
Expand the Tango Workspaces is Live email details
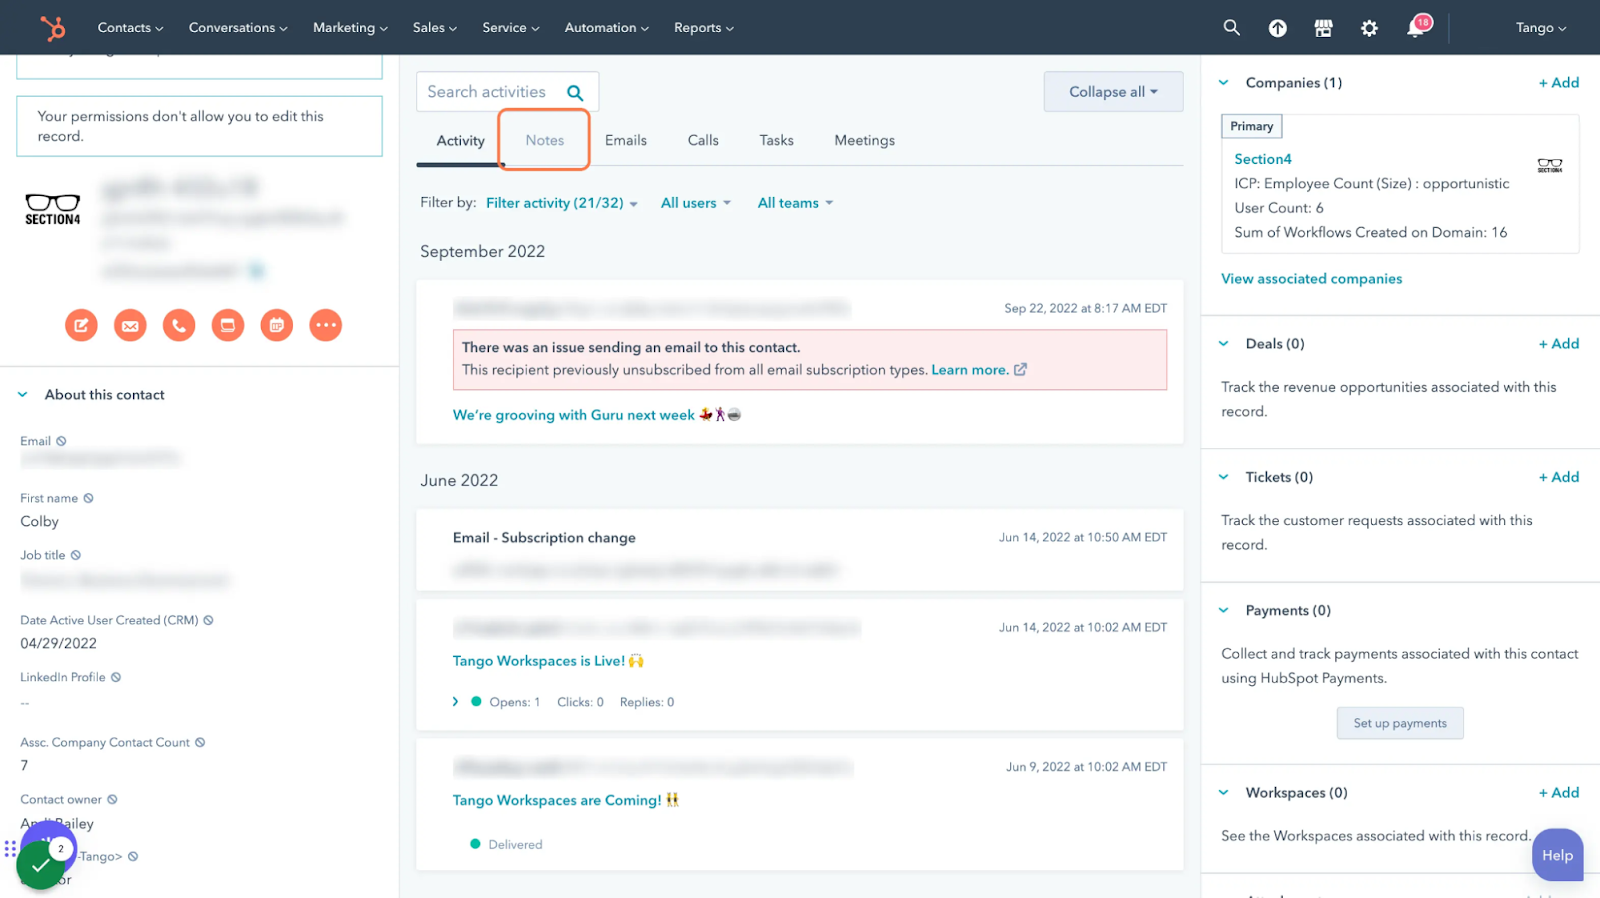(456, 702)
